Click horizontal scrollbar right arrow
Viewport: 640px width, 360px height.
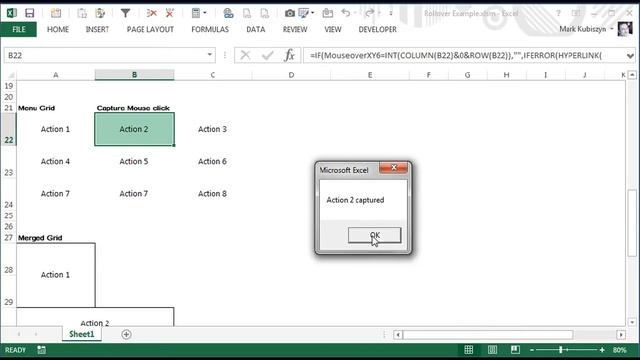[621, 335]
